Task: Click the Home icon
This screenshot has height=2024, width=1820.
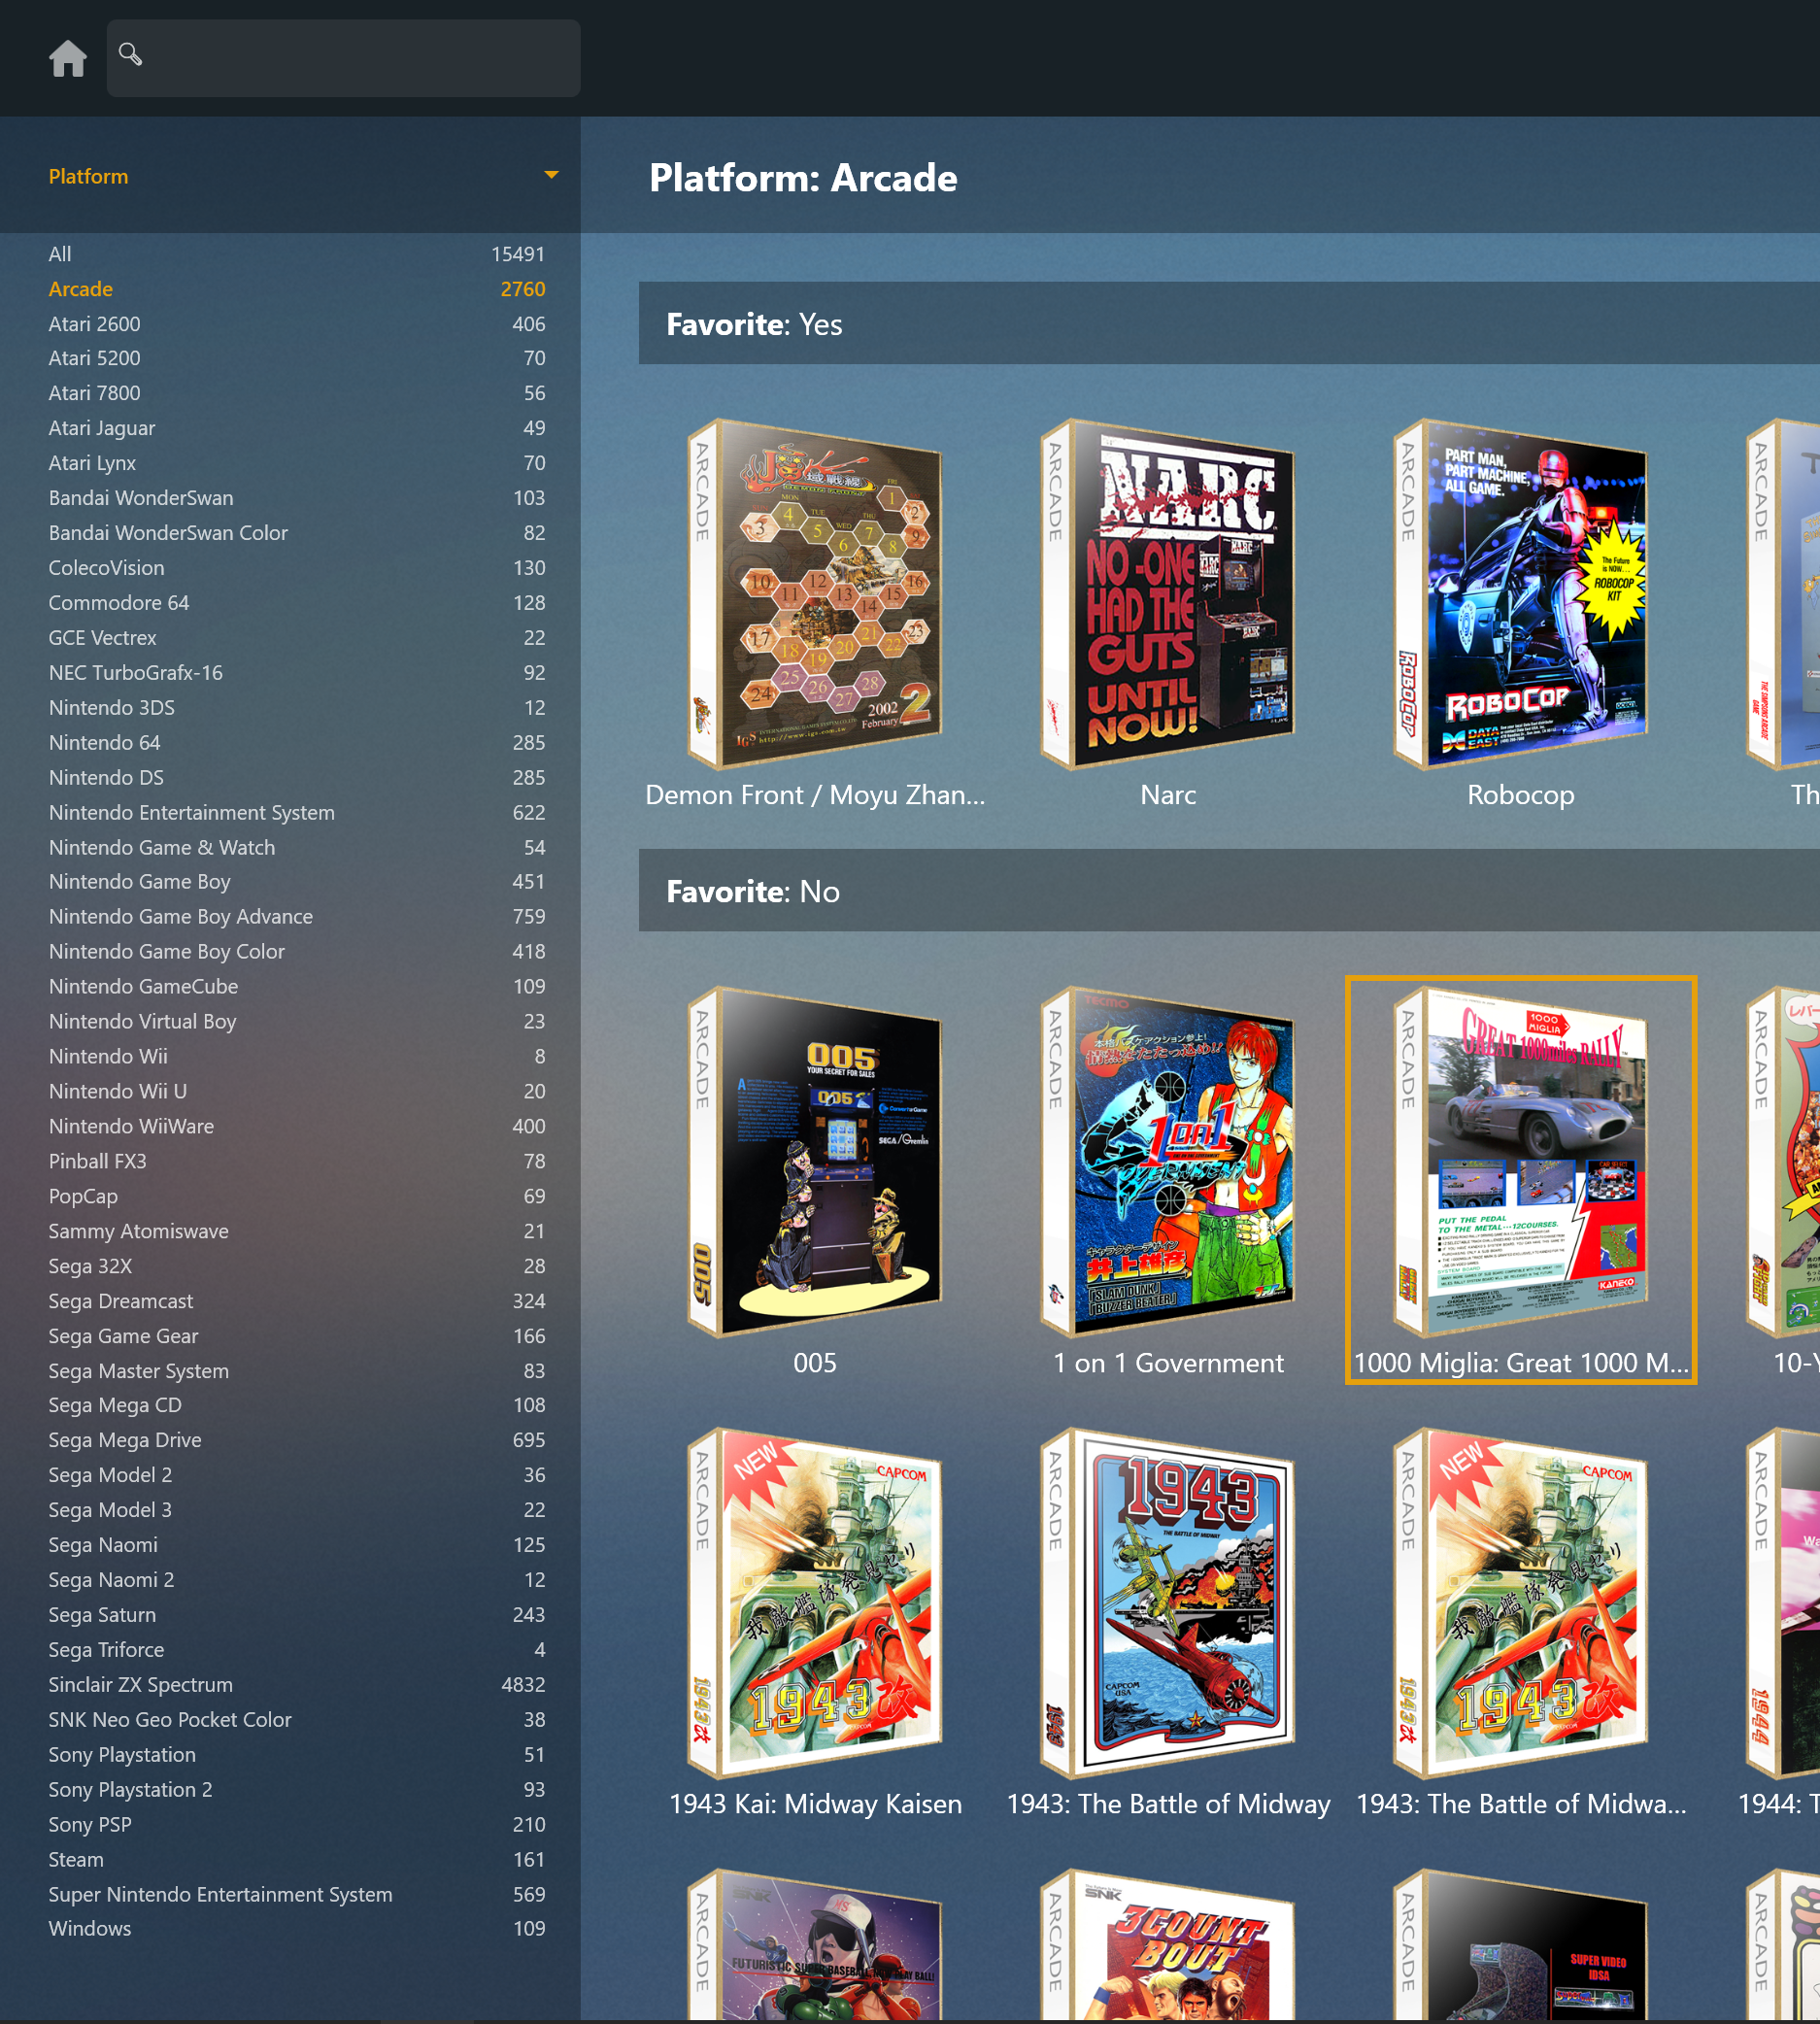Action: [x=68, y=58]
